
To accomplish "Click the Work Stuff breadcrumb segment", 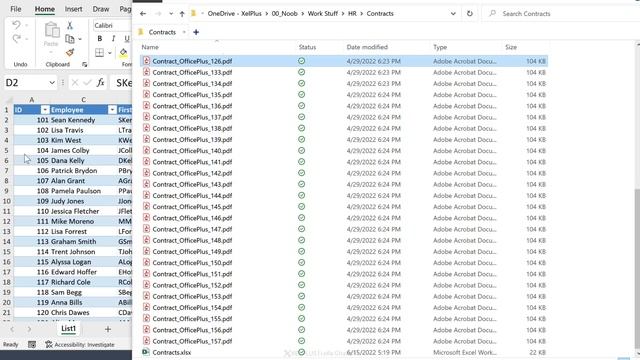I will point(323,13).
